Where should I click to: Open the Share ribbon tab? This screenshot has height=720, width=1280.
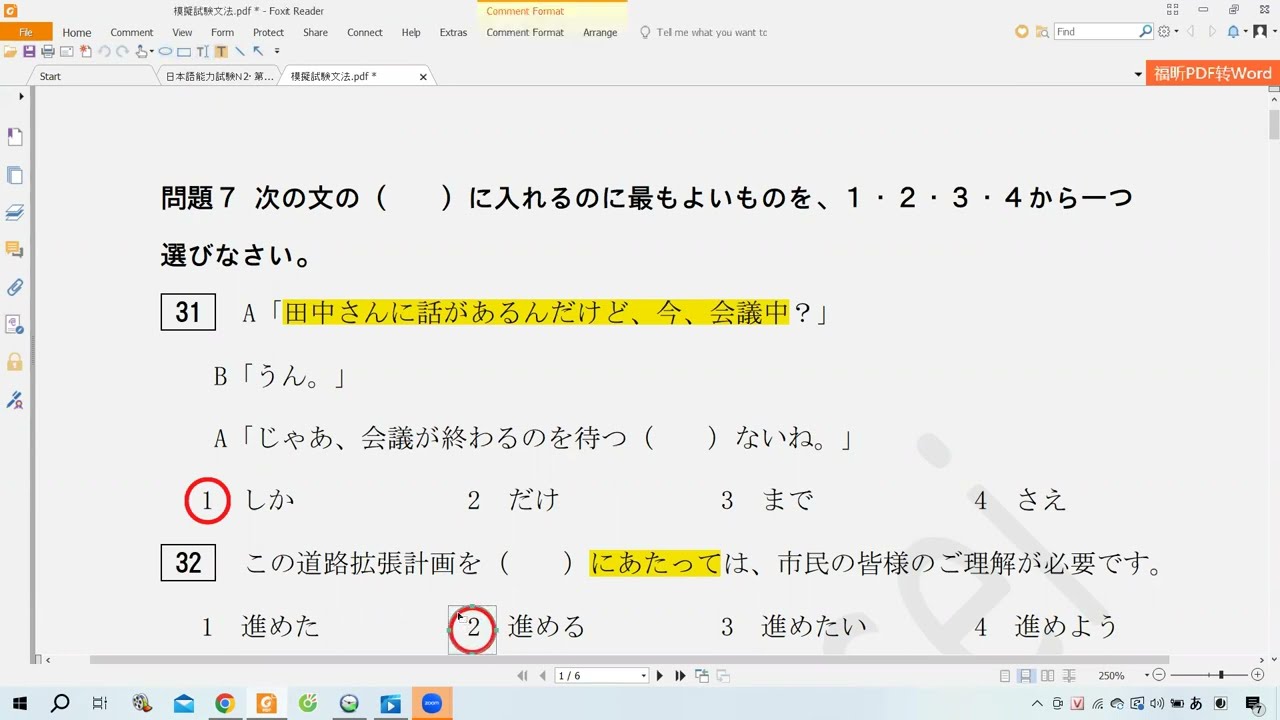coord(315,32)
